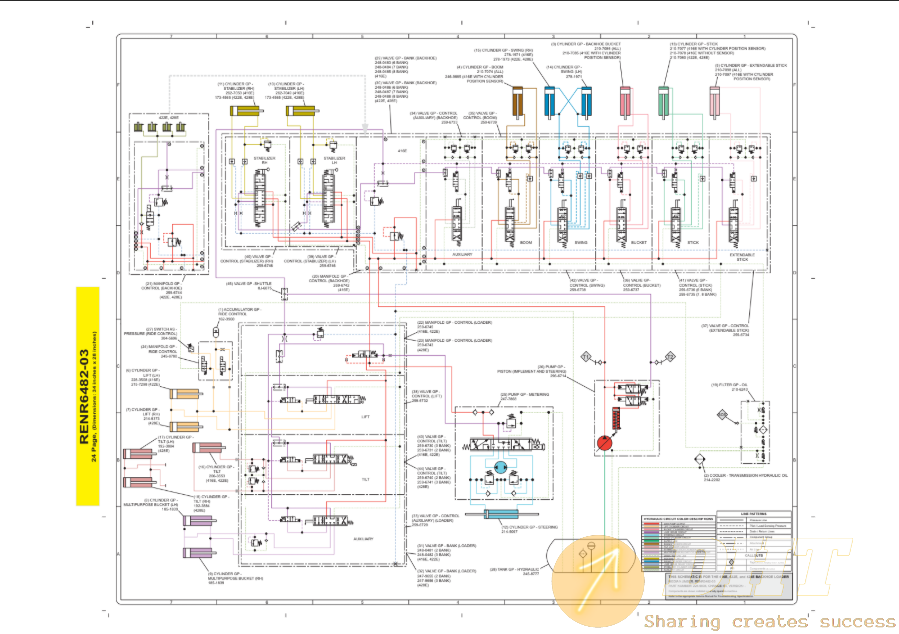Screen dimensions: 899x634
Task: Click the stabilizer LH control valve spool
Action: pyautogui.click(x=330, y=199)
